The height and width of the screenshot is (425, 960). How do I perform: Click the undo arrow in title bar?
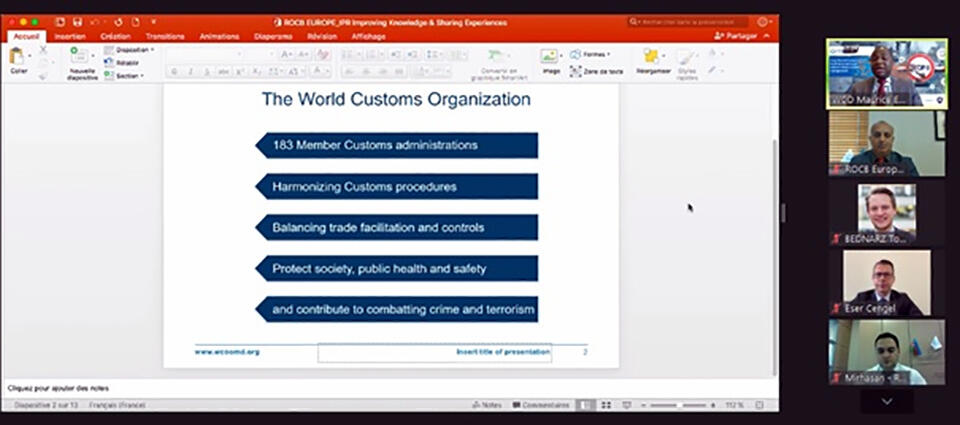[95, 22]
